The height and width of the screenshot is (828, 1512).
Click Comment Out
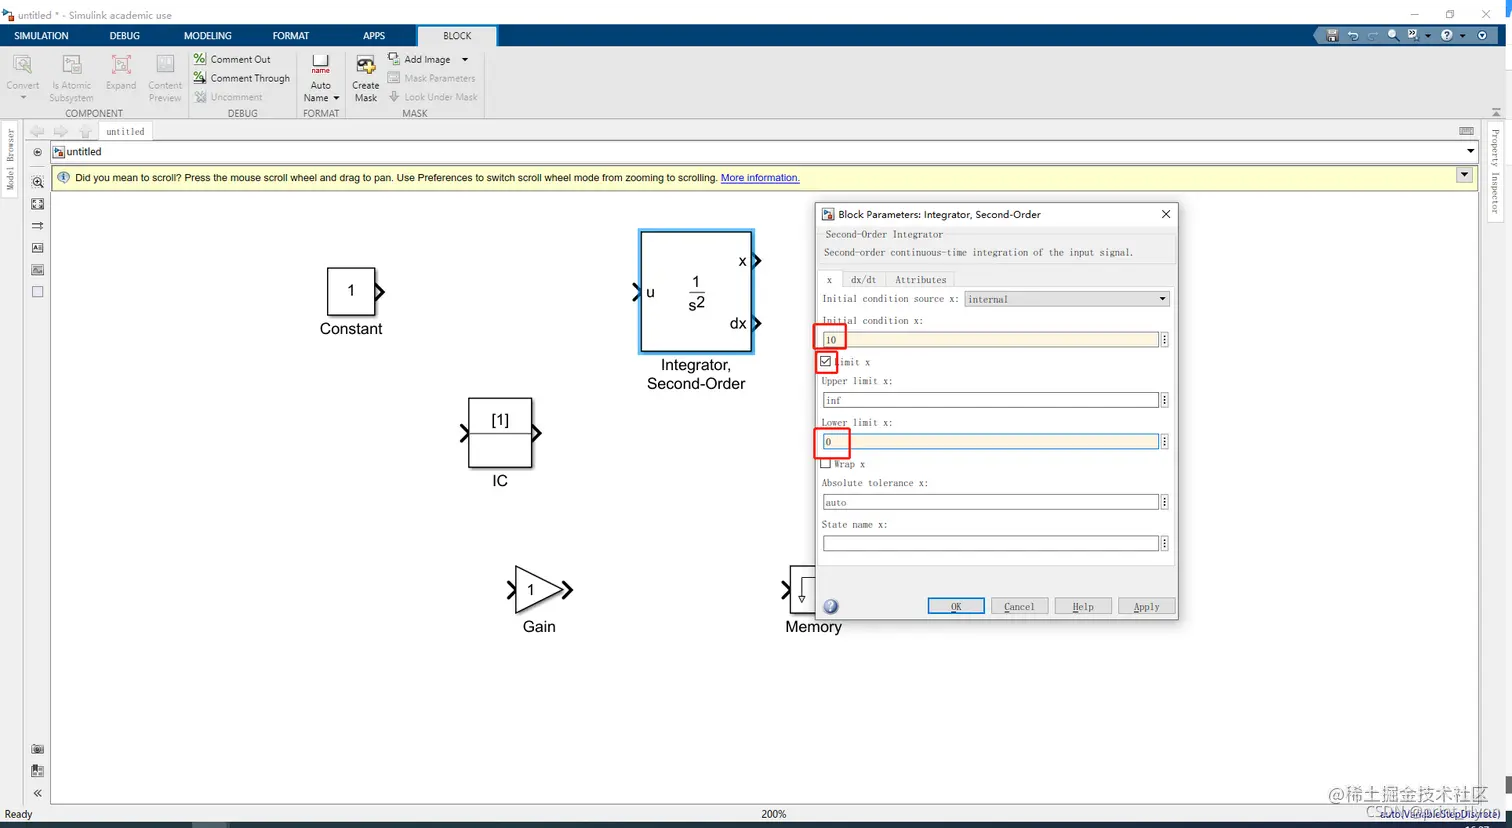click(232, 59)
